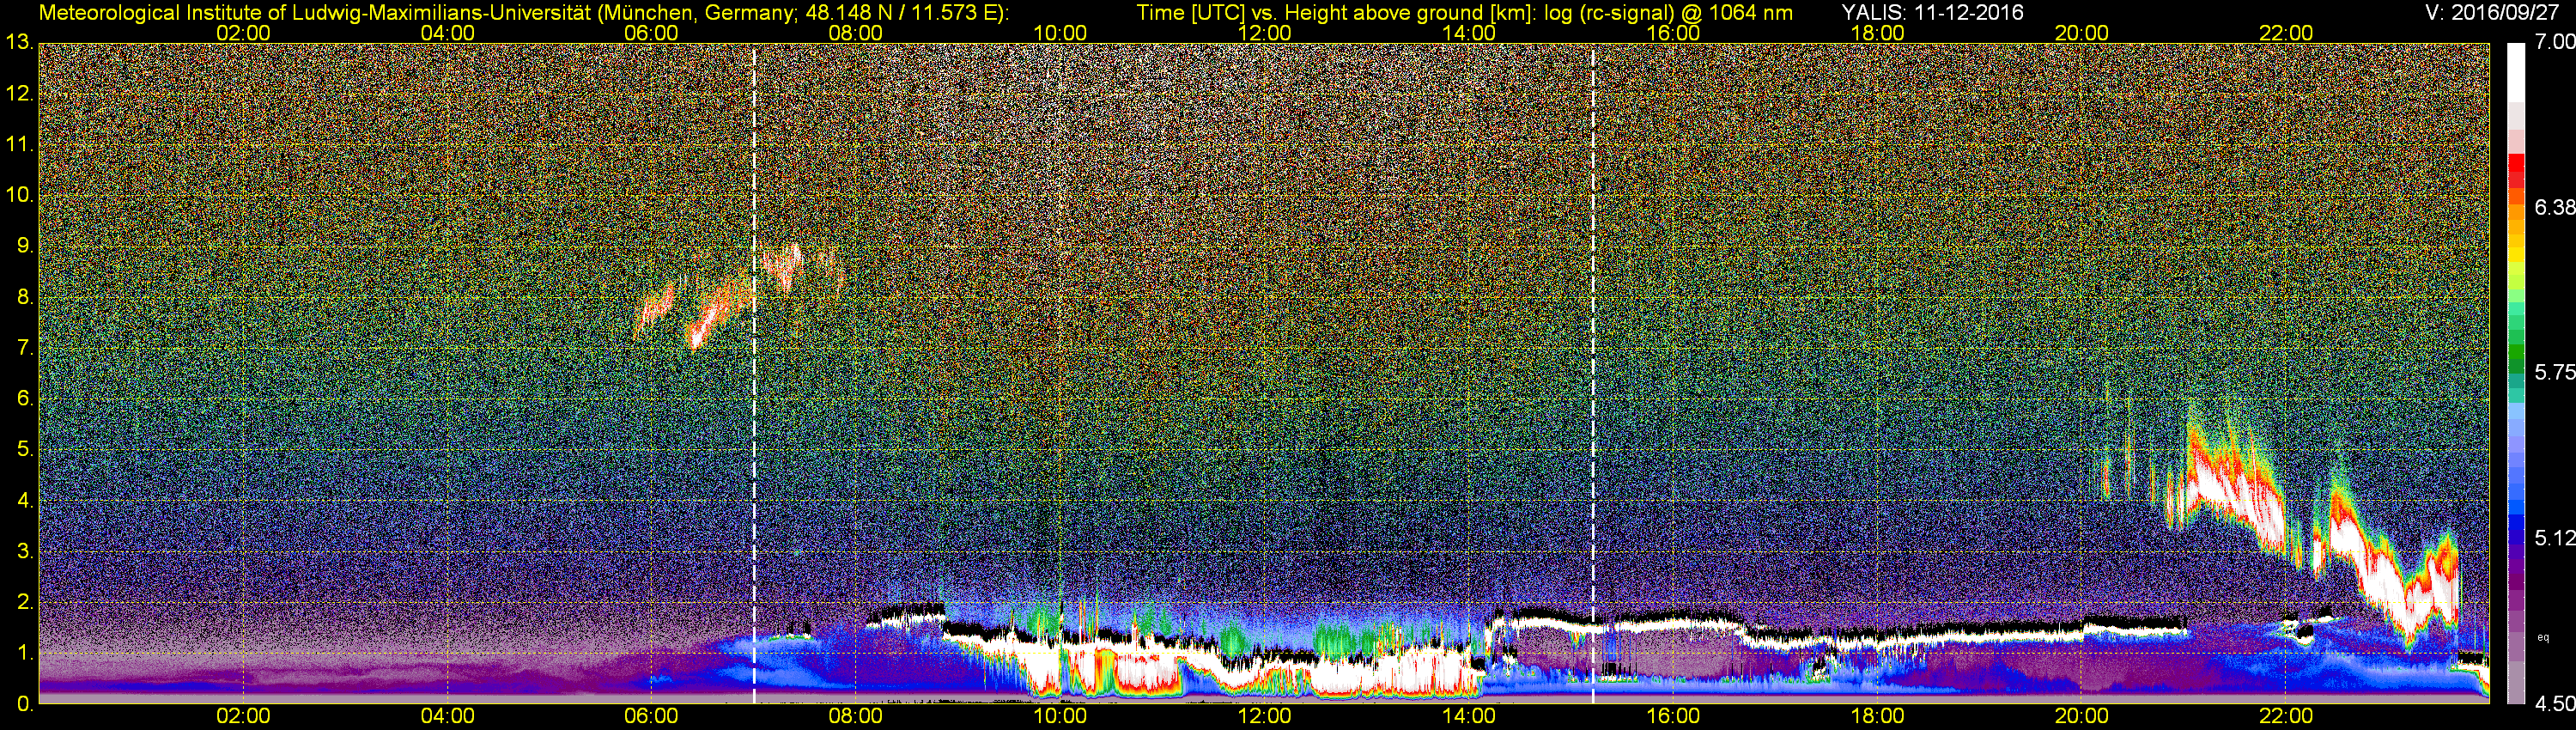Click the 13 km height axis label
The width and height of the screenshot is (2576, 730).
coord(19,43)
